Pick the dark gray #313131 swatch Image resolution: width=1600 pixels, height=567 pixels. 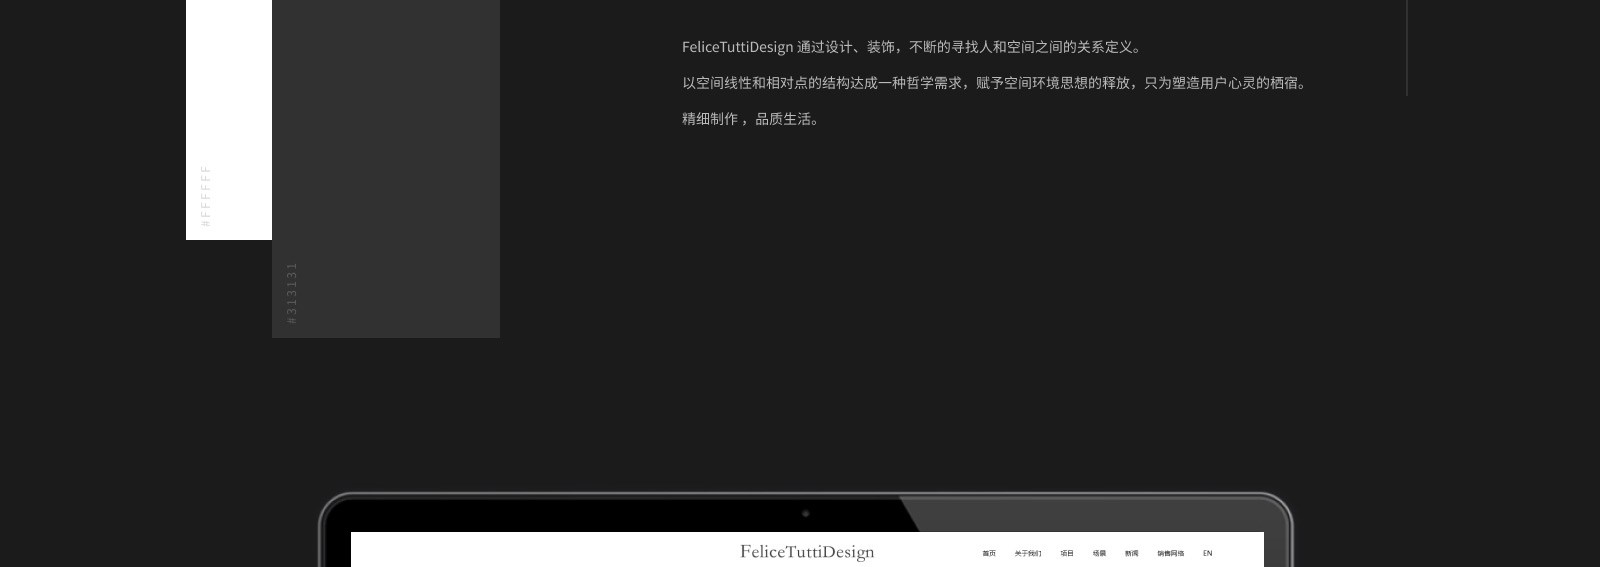(386, 169)
